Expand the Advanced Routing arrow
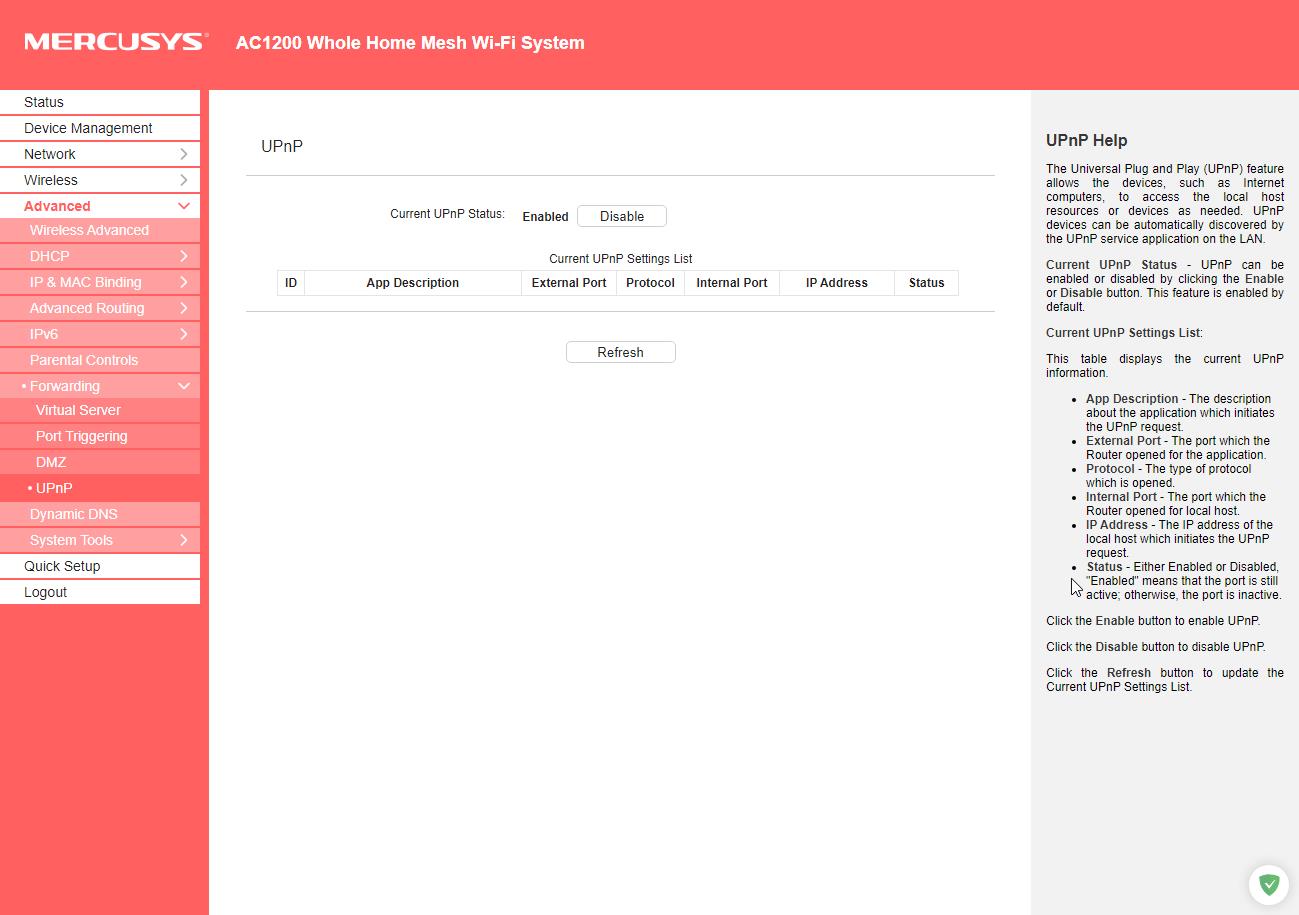 coord(184,308)
